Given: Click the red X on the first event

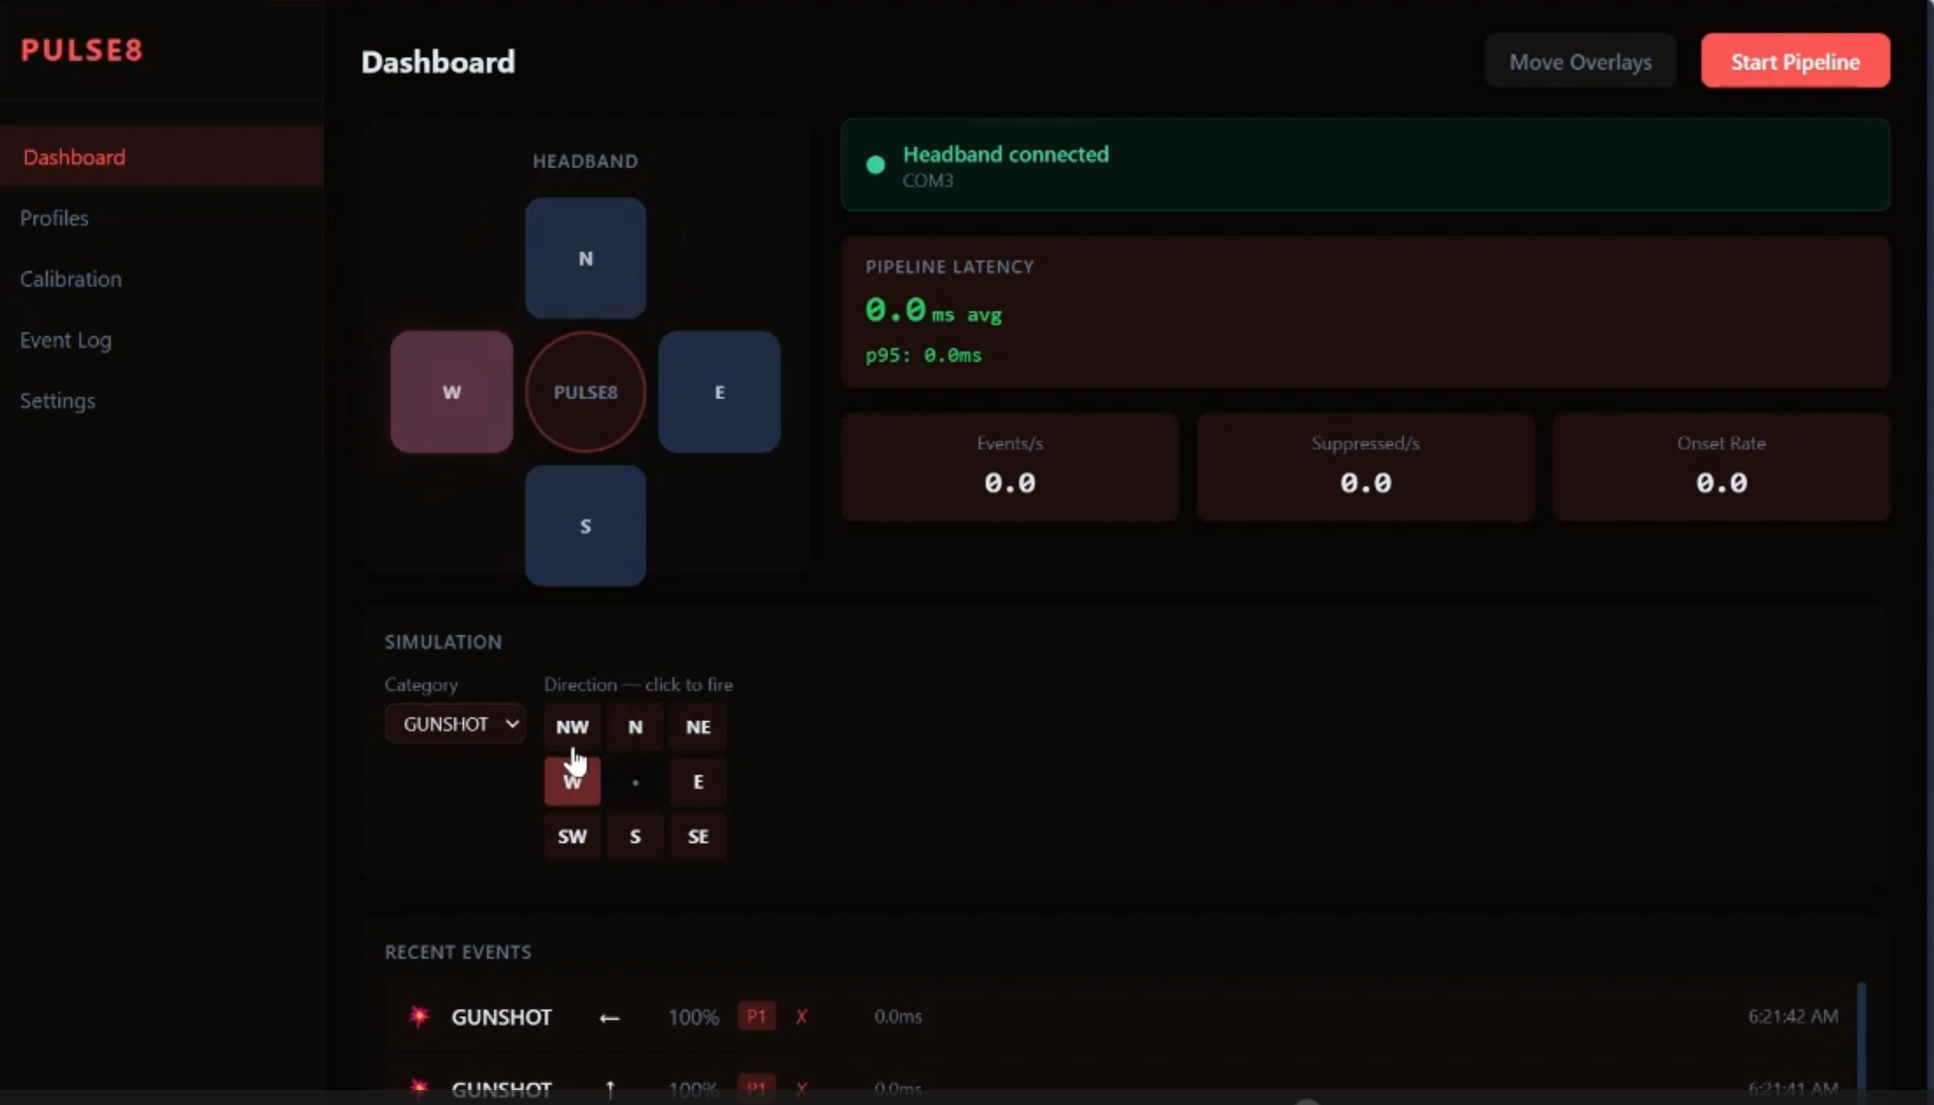Looking at the screenshot, I should coord(801,1017).
